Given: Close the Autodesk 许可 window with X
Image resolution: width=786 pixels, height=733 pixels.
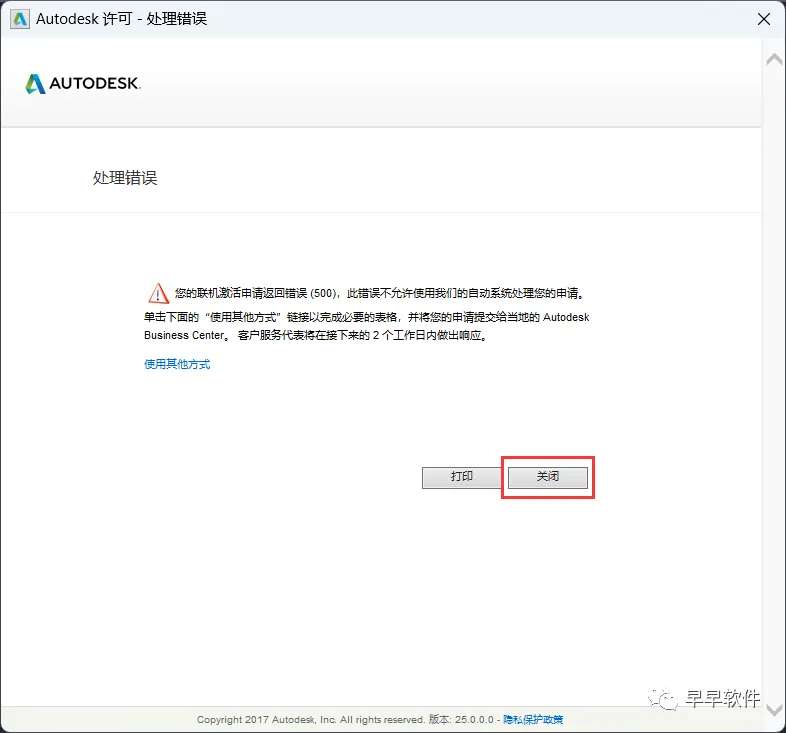Looking at the screenshot, I should point(763,19).
